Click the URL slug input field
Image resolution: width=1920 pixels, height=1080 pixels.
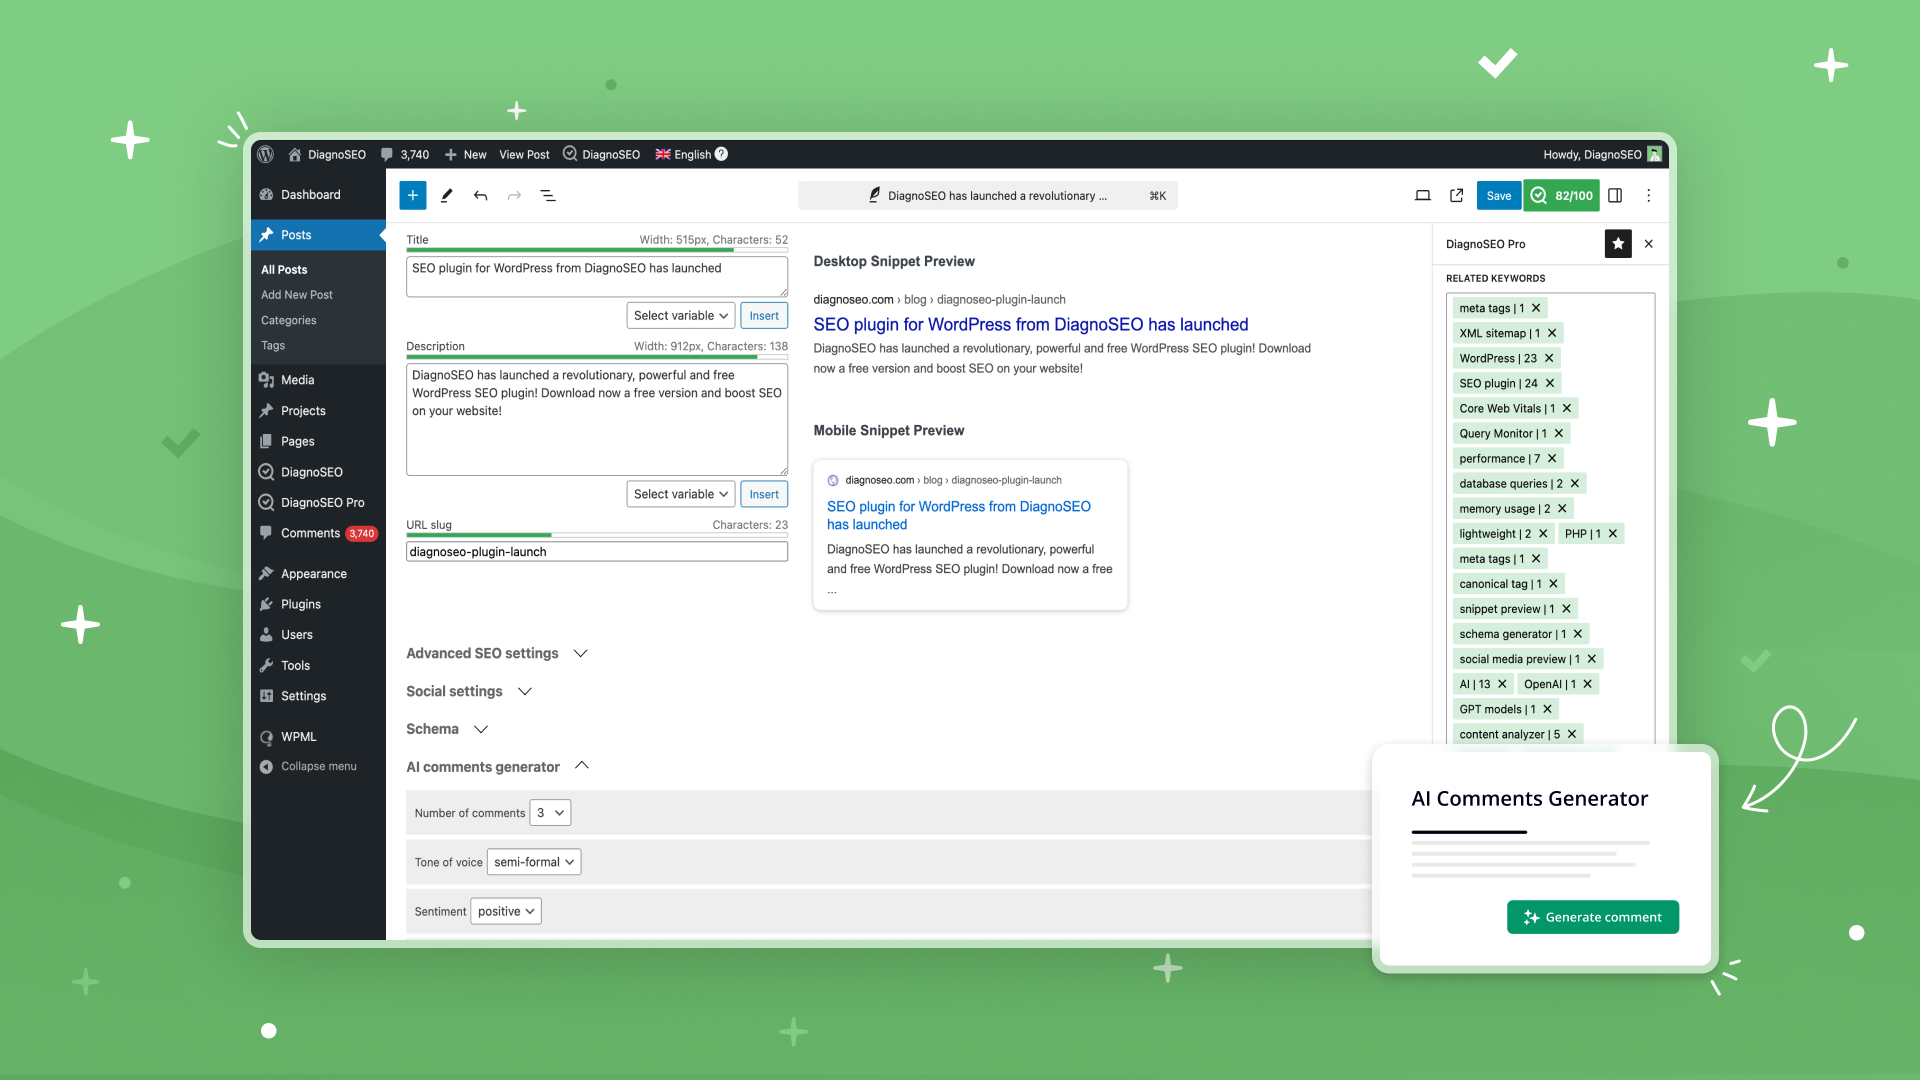click(x=596, y=551)
